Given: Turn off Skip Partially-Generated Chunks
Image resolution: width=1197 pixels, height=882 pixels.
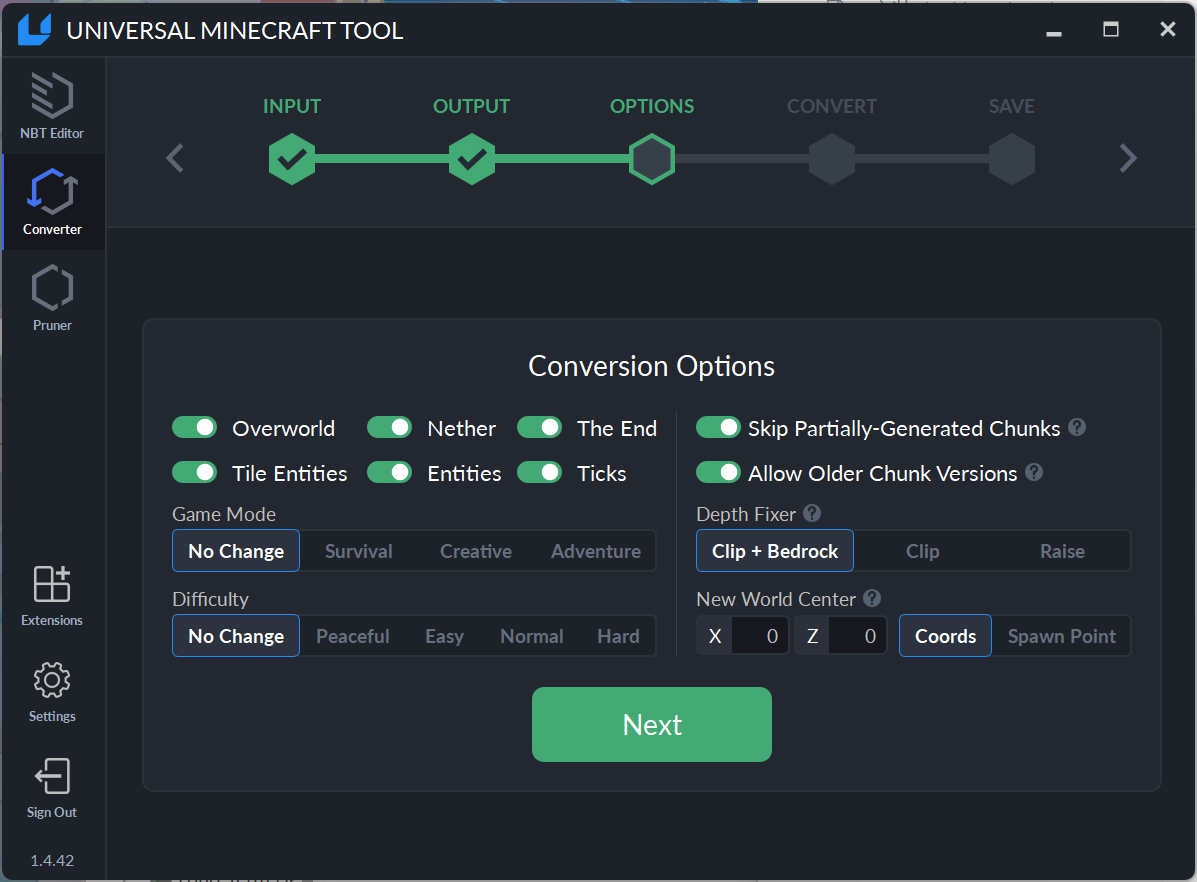Looking at the screenshot, I should (x=718, y=428).
